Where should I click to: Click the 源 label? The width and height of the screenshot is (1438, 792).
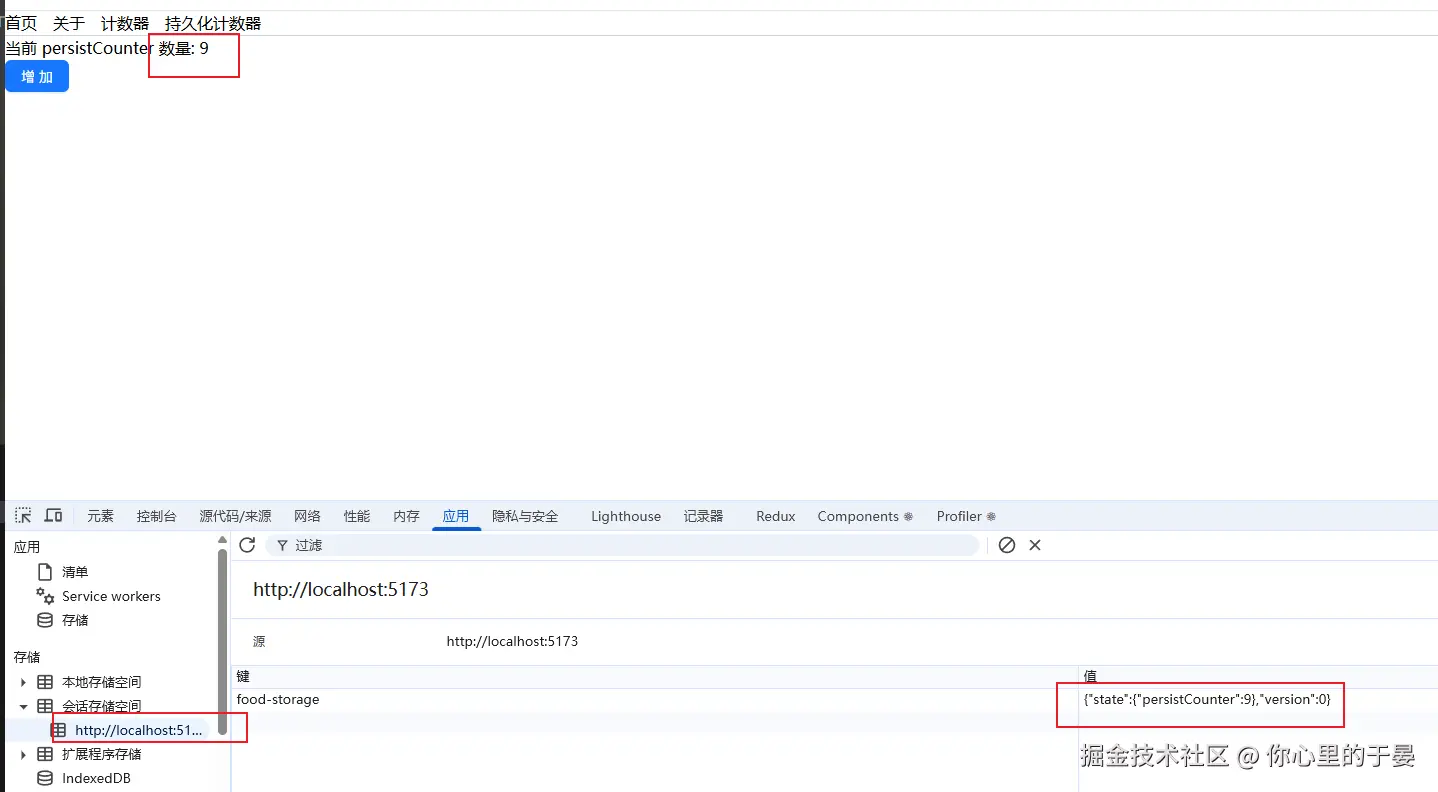259,641
